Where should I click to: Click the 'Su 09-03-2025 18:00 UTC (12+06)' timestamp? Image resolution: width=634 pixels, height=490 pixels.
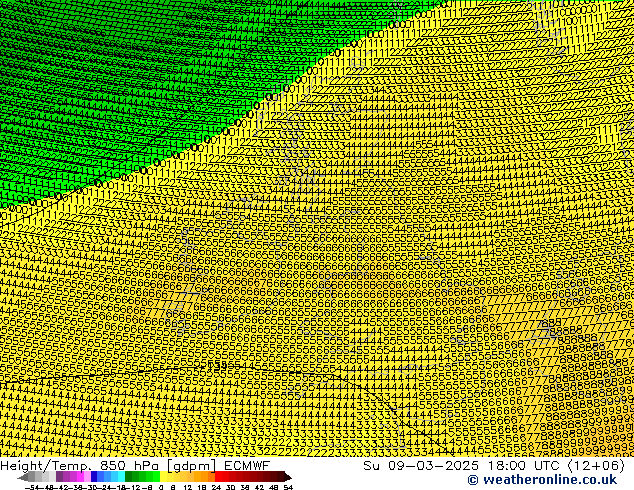pyautogui.click(x=494, y=465)
